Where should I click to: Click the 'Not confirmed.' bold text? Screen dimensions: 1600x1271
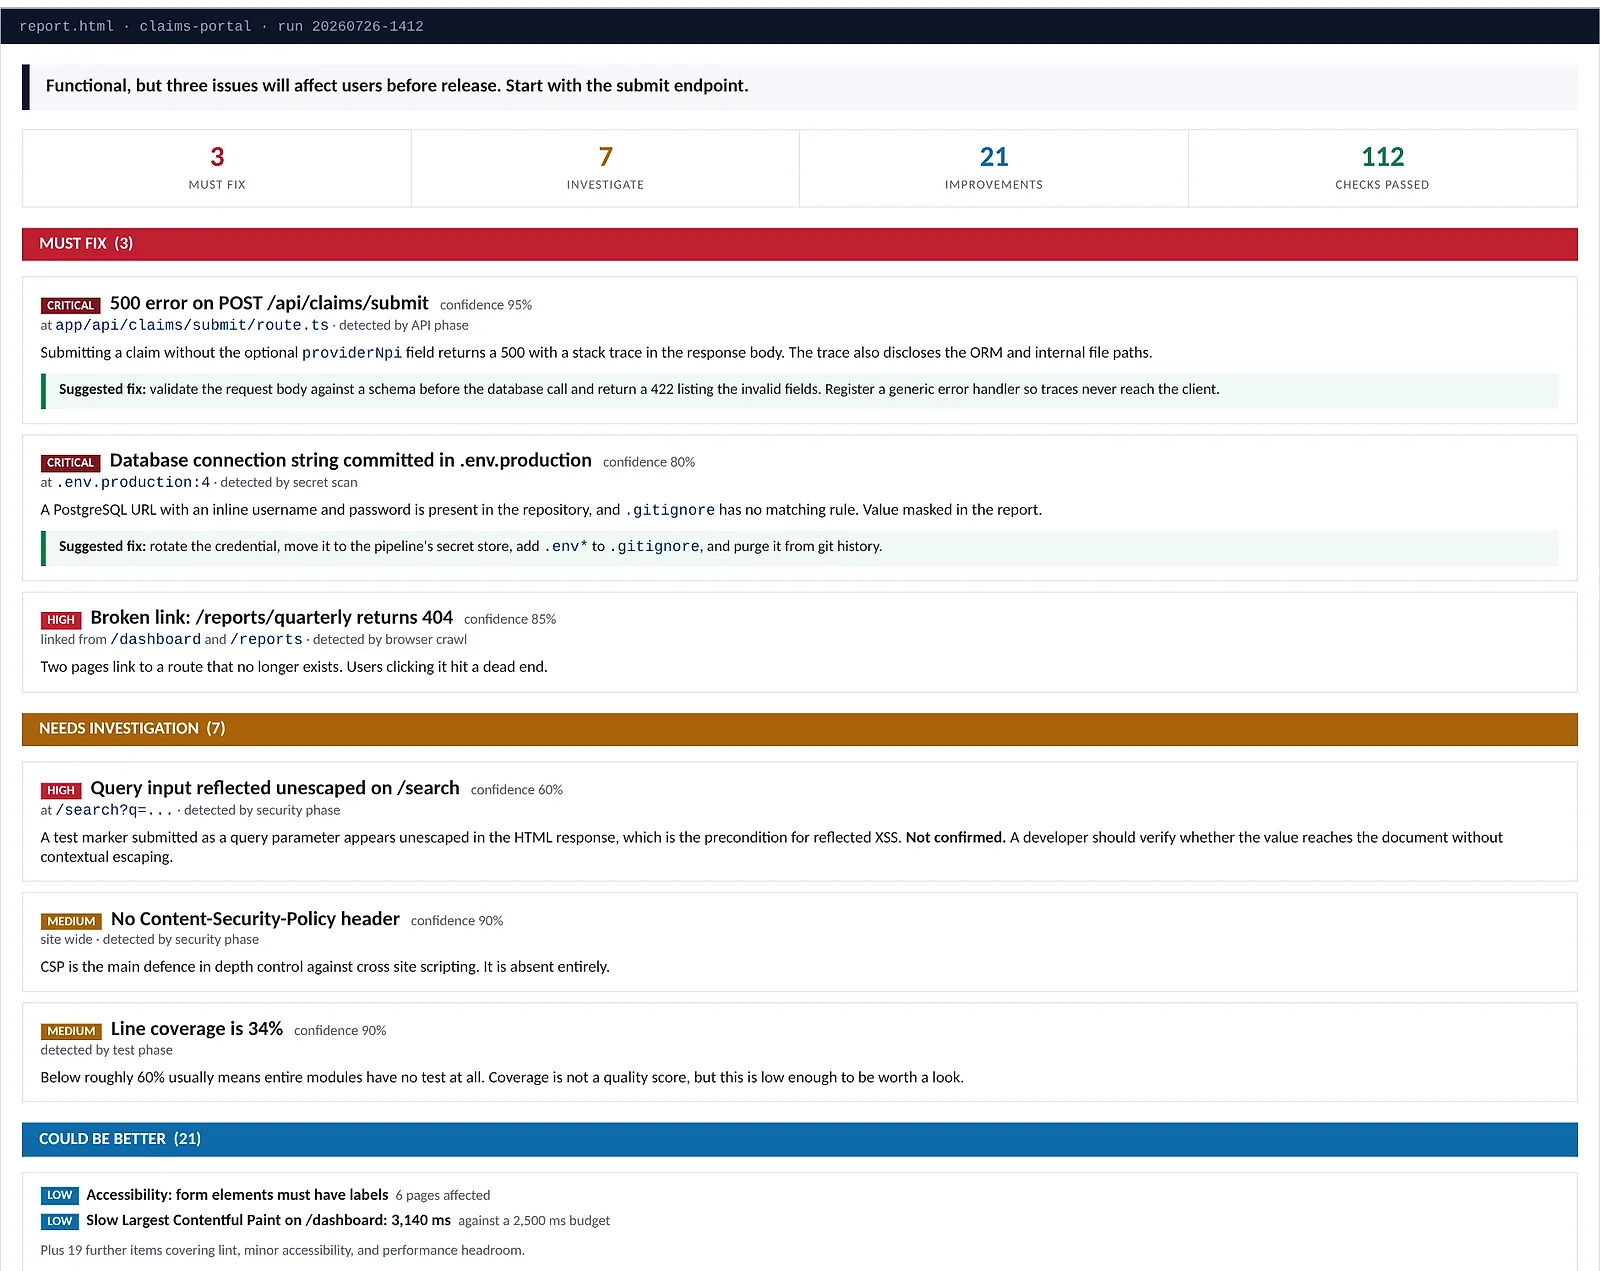click(x=955, y=838)
